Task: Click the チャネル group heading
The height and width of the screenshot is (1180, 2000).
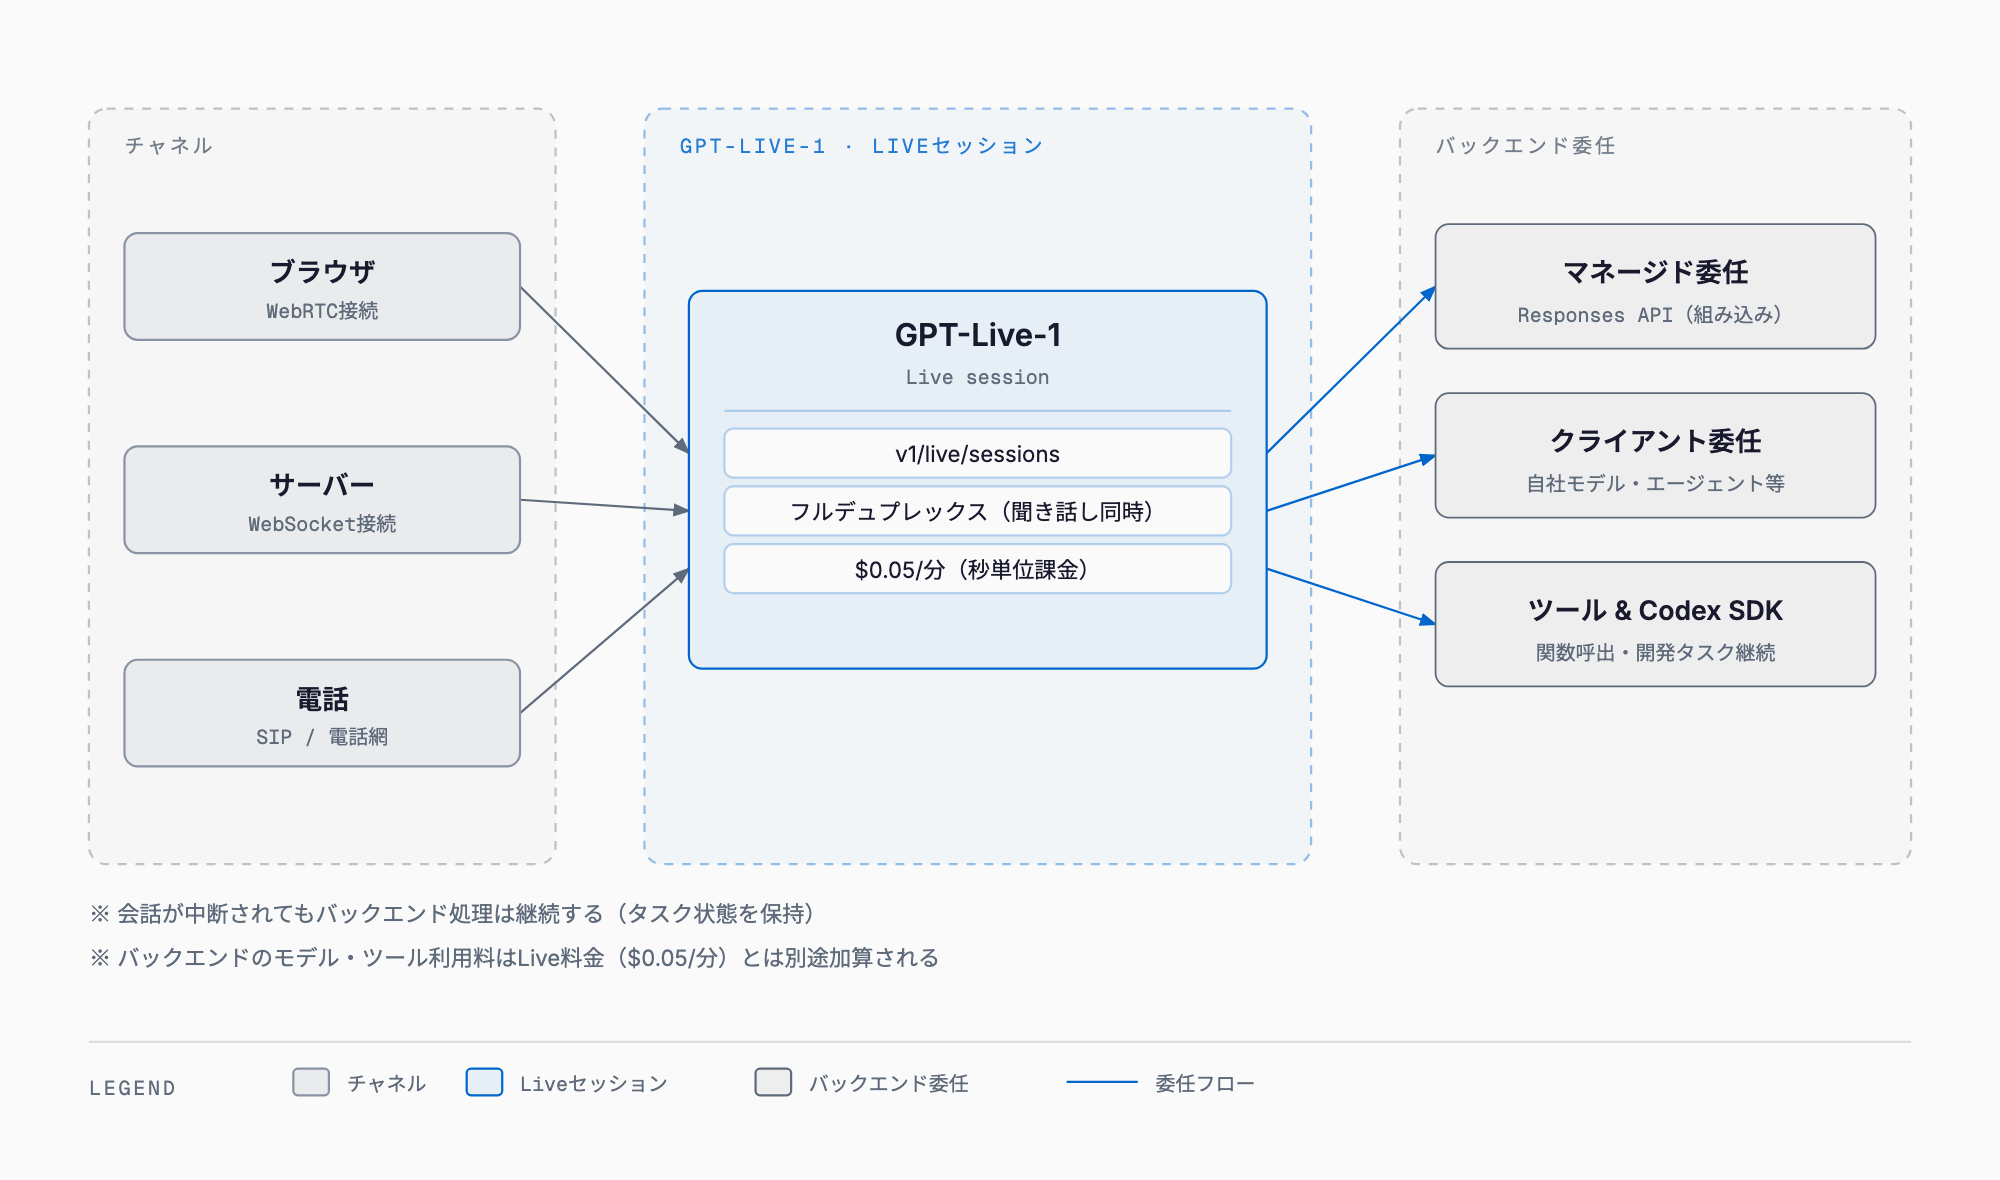Action: pyautogui.click(x=169, y=146)
